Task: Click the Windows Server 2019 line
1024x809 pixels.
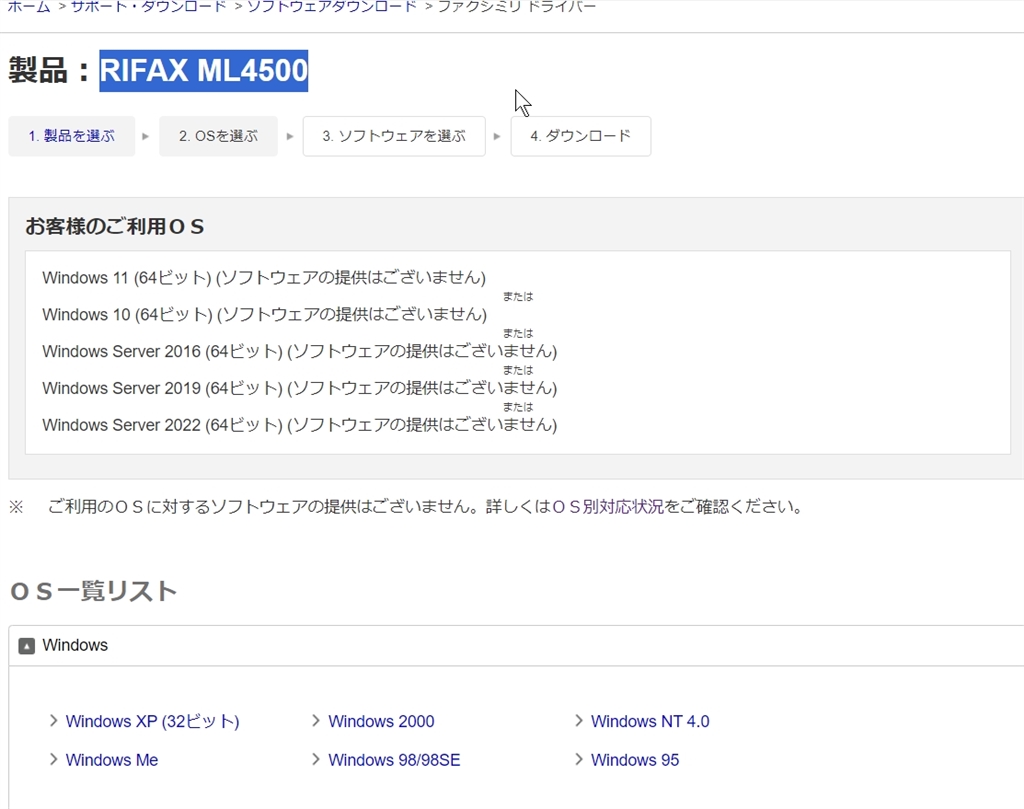Action: coord(300,389)
